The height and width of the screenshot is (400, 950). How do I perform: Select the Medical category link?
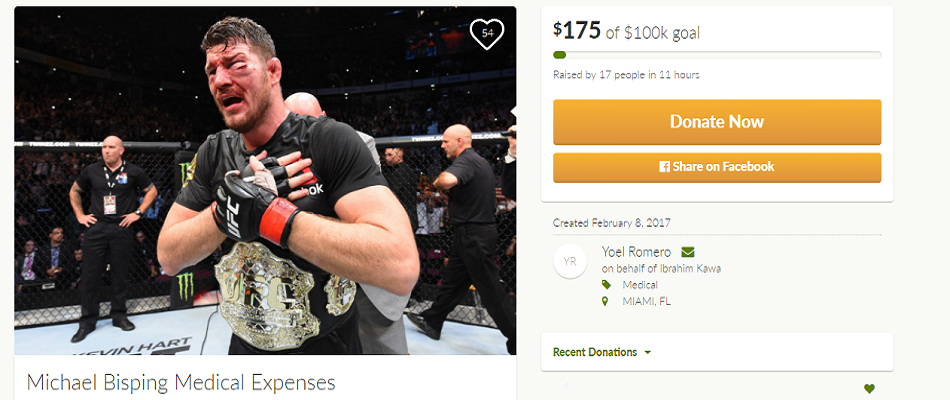point(640,285)
